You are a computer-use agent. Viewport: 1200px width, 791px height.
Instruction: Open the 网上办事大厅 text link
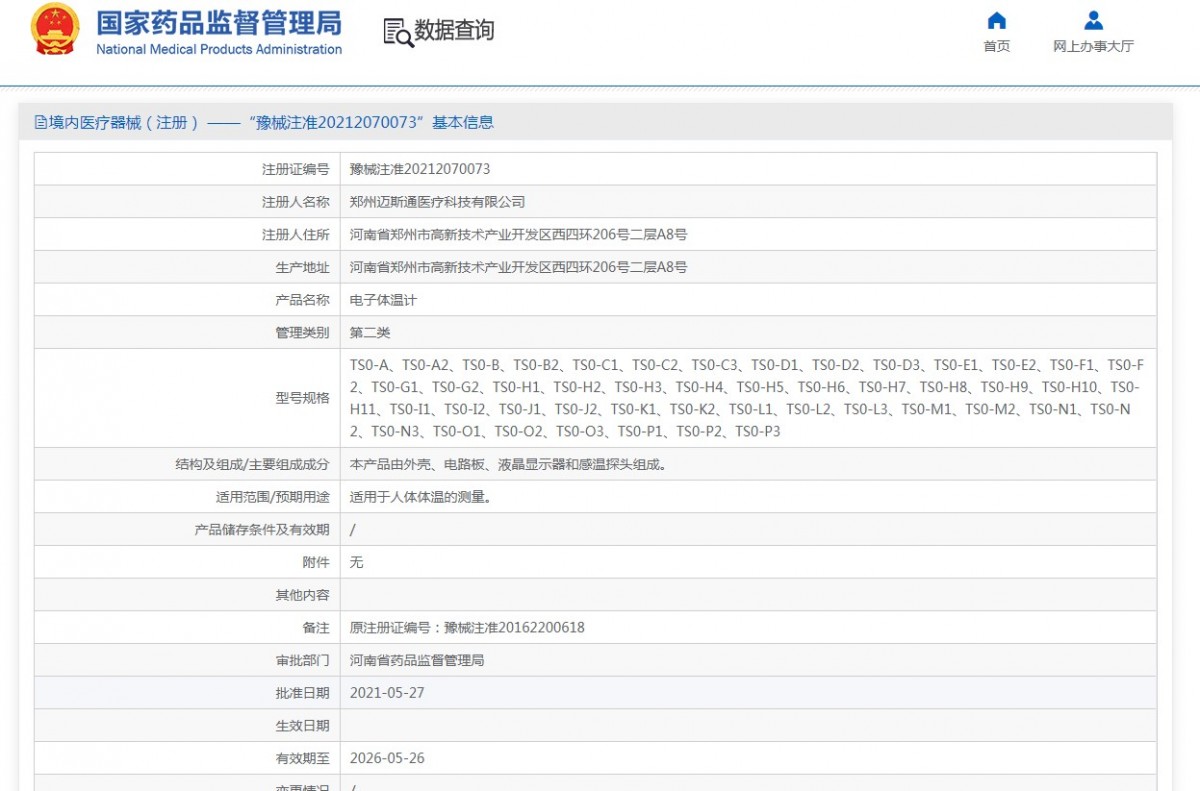click(1093, 46)
